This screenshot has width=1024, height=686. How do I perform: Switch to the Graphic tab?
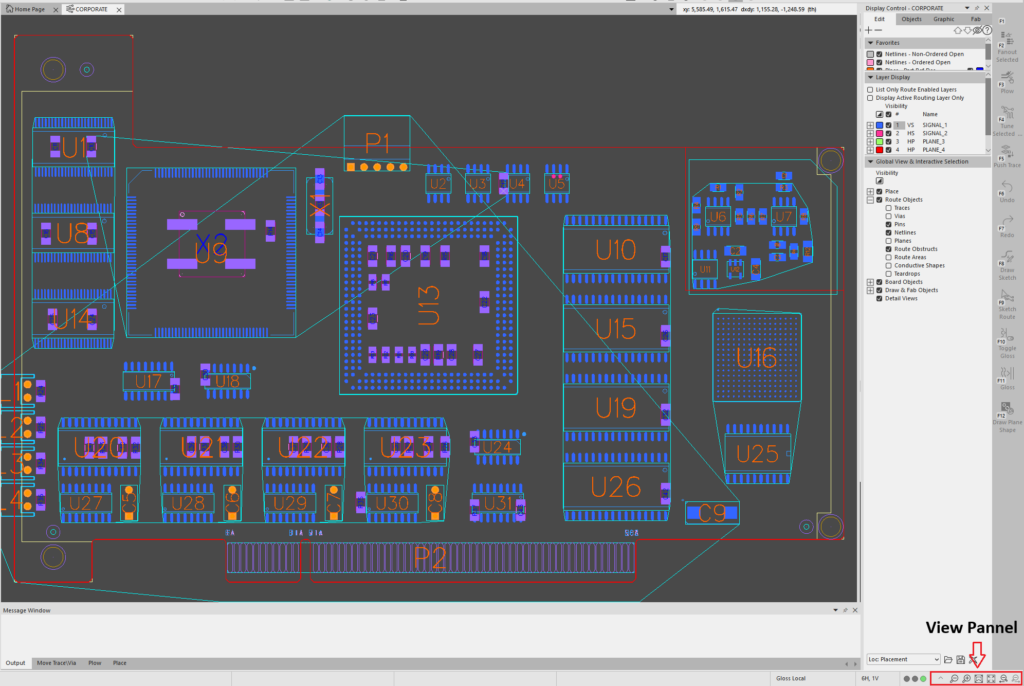pyautogui.click(x=944, y=19)
